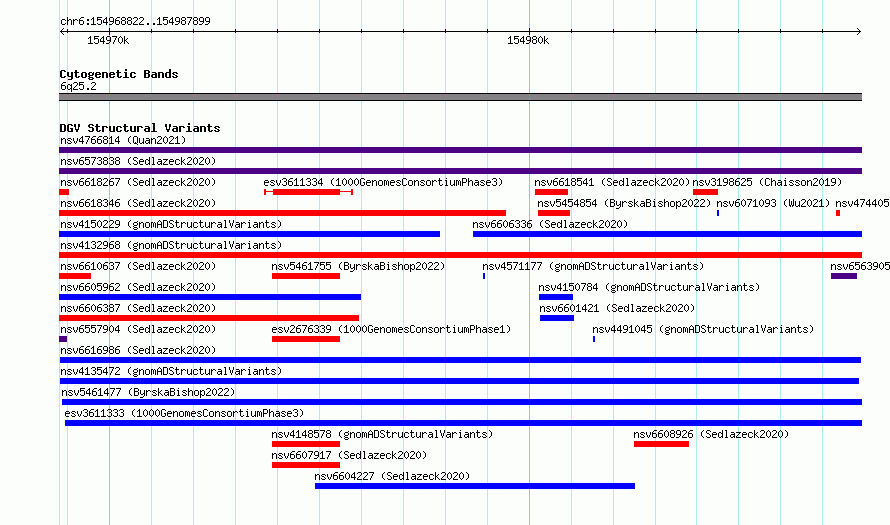890x525 pixels.
Task: Click nsv4150784 (gnomADStructuralVariants) label
Action: pyautogui.click(x=649, y=287)
